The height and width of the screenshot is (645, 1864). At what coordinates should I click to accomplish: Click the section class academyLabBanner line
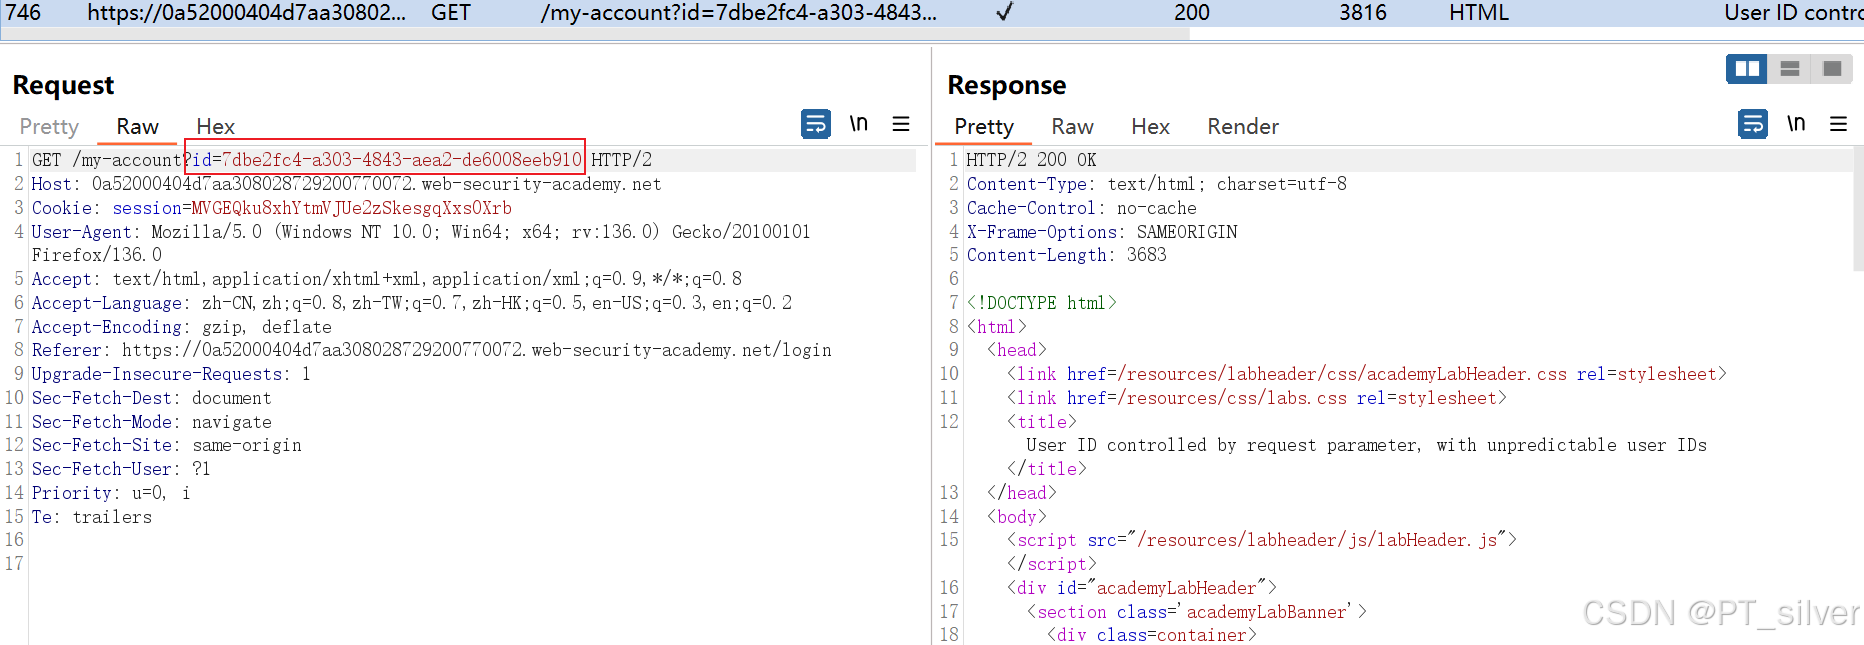[x=1196, y=612]
